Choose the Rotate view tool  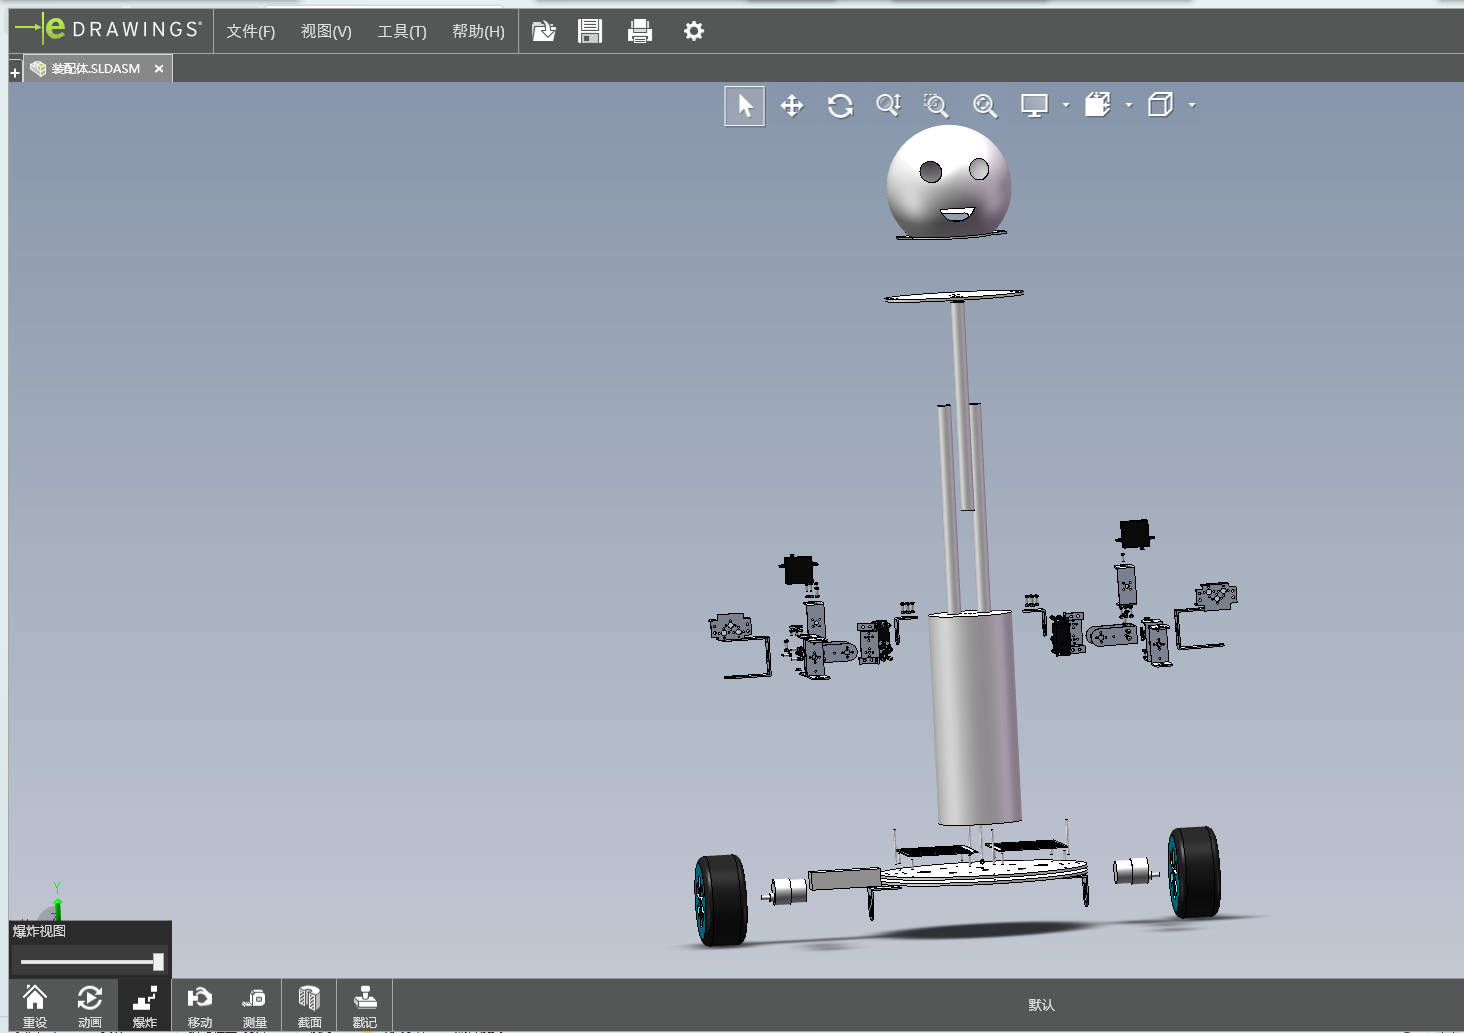[840, 106]
